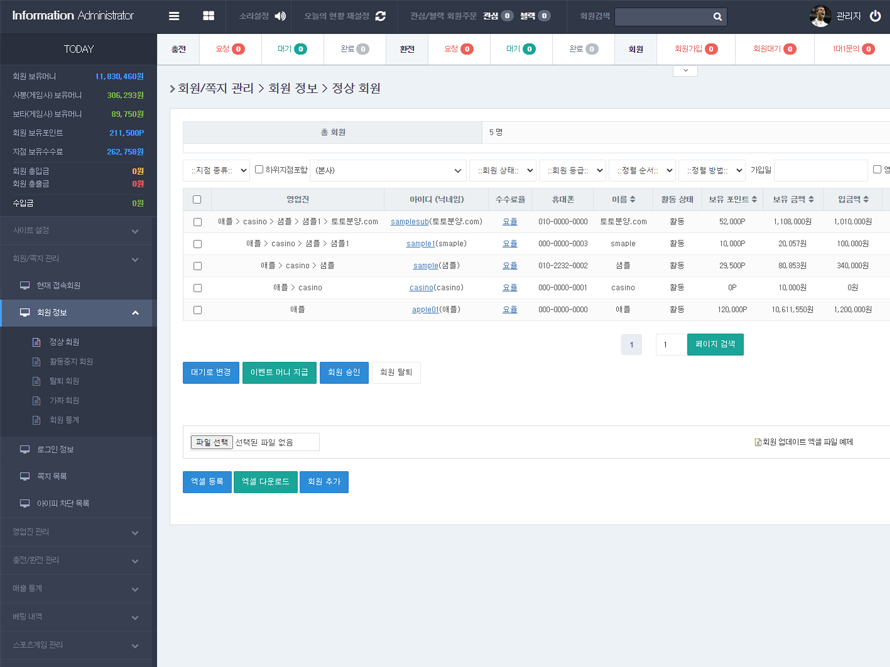Click document icon beside 활동중지 회원
The image size is (890, 667).
click(x=36, y=362)
